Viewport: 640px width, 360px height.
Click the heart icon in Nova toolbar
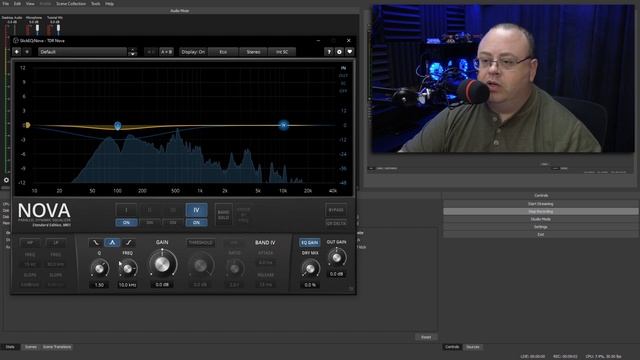point(349,52)
